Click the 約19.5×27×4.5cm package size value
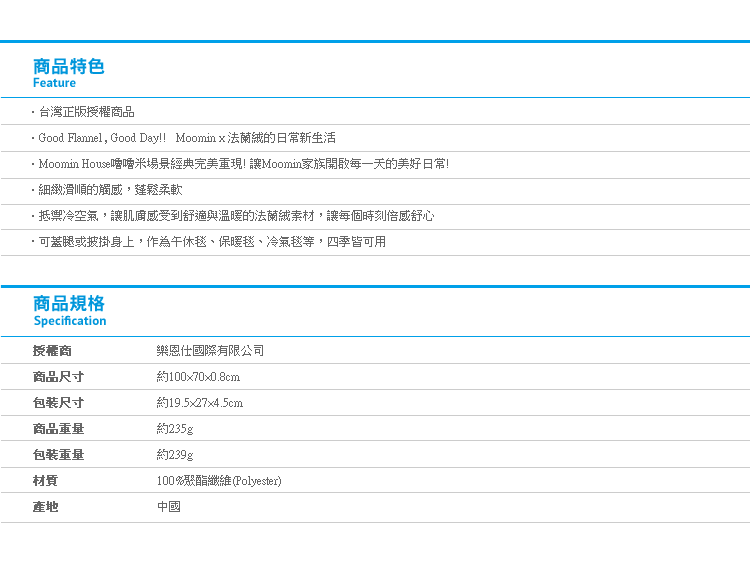The width and height of the screenshot is (750, 570). [x=200, y=403]
